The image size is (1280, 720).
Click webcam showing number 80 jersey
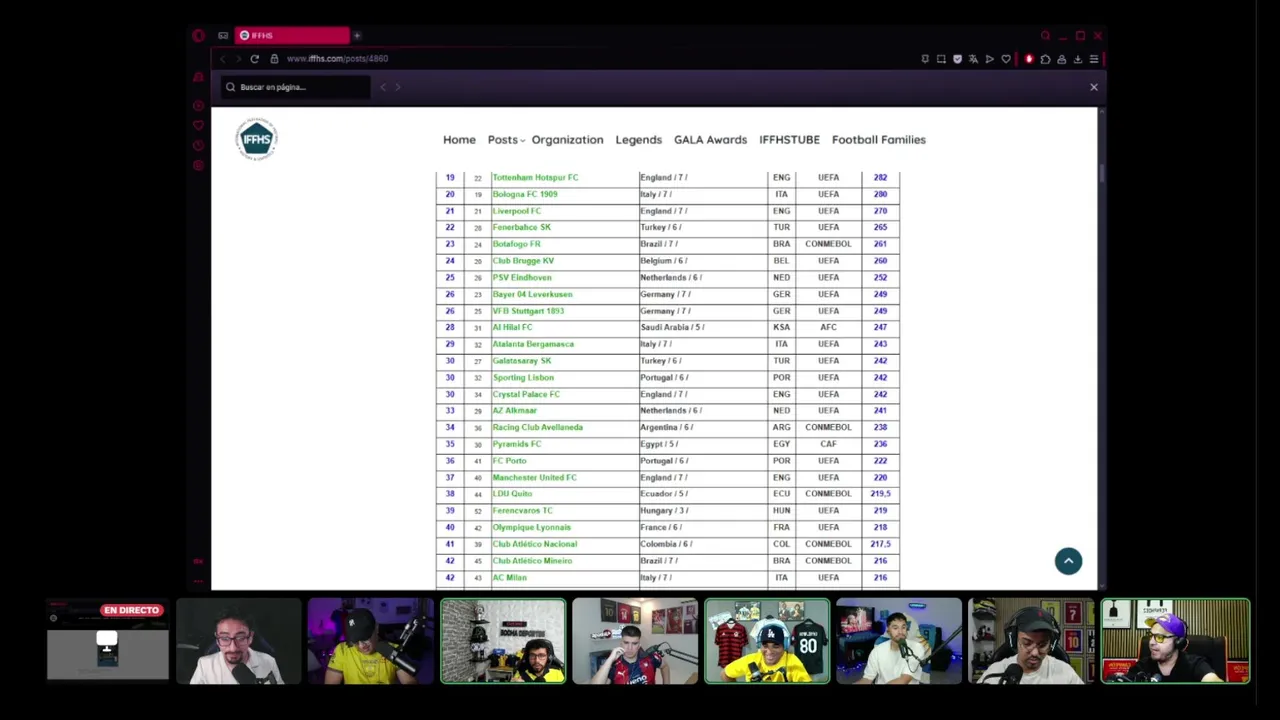[x=767, y=641]
